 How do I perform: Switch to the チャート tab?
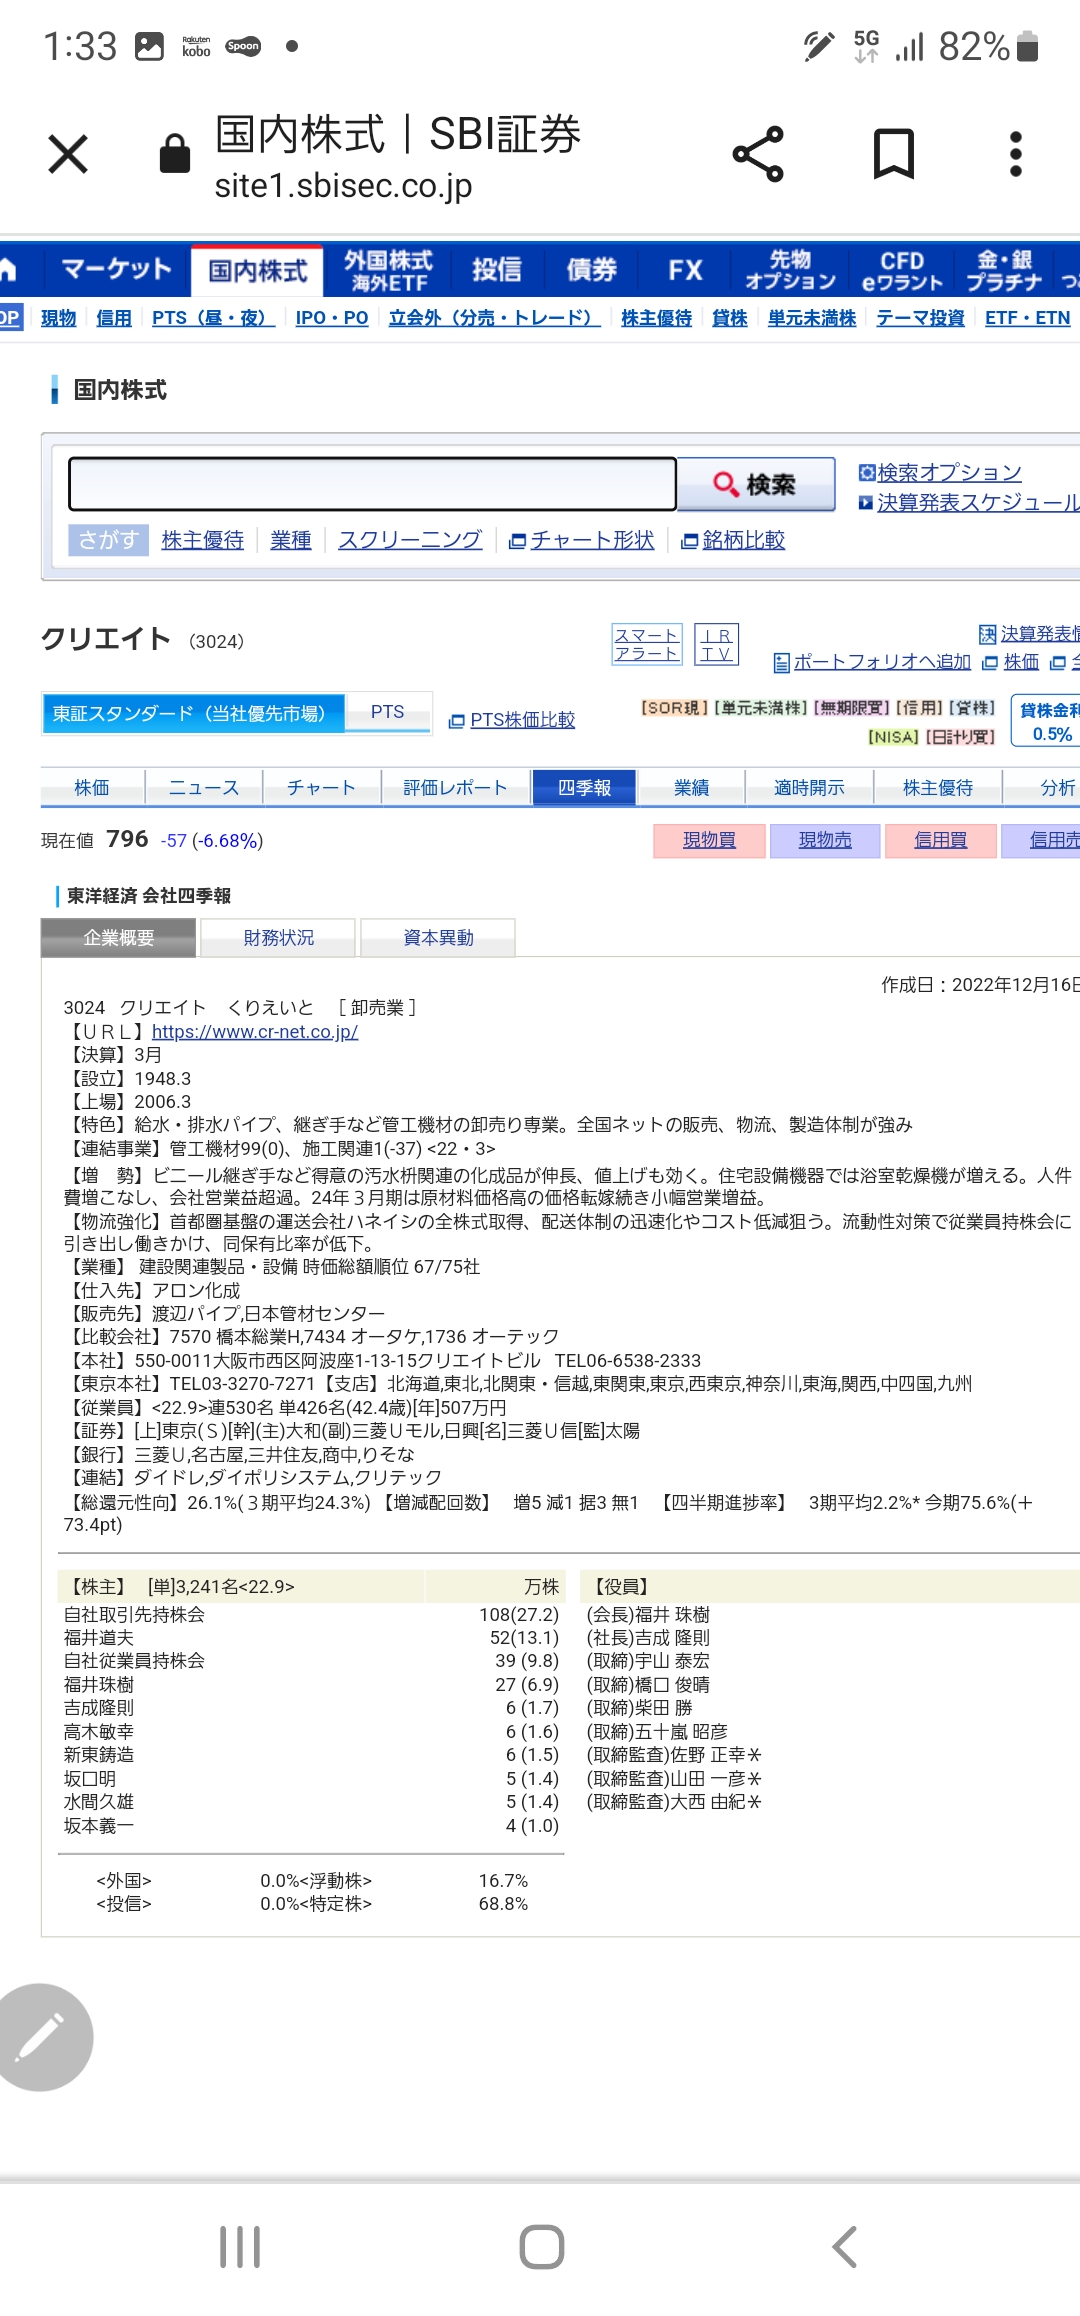click(x=321, y=788)
